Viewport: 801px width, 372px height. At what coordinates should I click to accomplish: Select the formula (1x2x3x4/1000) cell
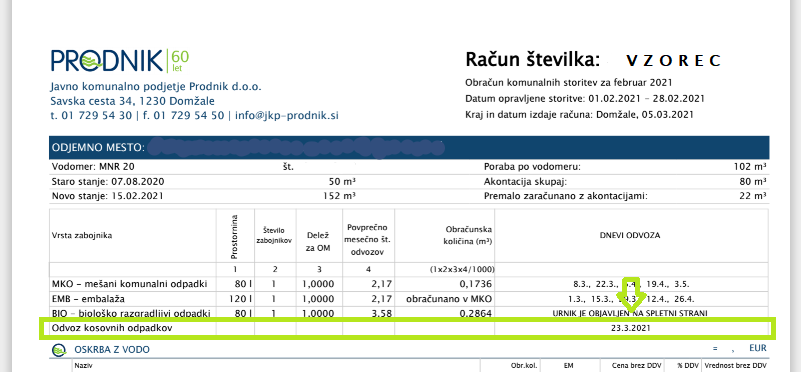coord(462,269)
